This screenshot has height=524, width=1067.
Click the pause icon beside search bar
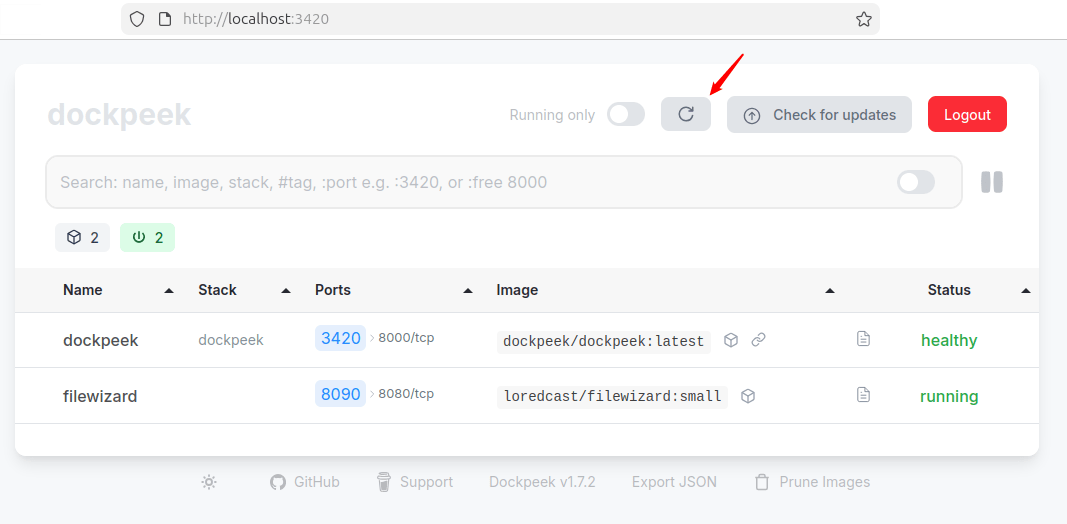[x=991, y=182]
